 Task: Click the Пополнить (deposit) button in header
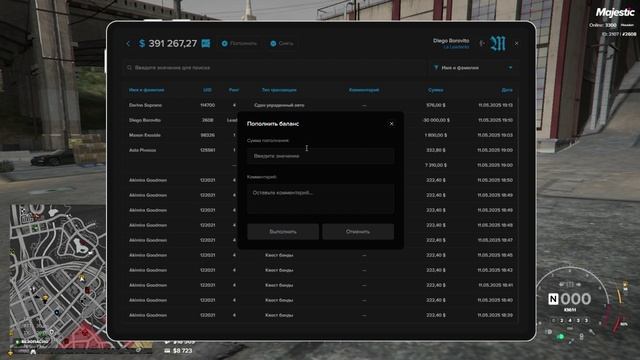point(239,43)
